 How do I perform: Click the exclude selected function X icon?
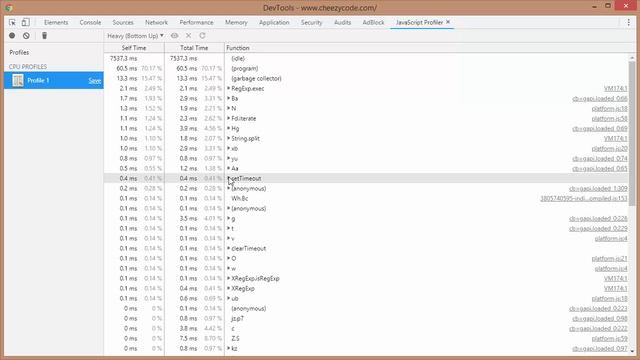pos(189,36)
